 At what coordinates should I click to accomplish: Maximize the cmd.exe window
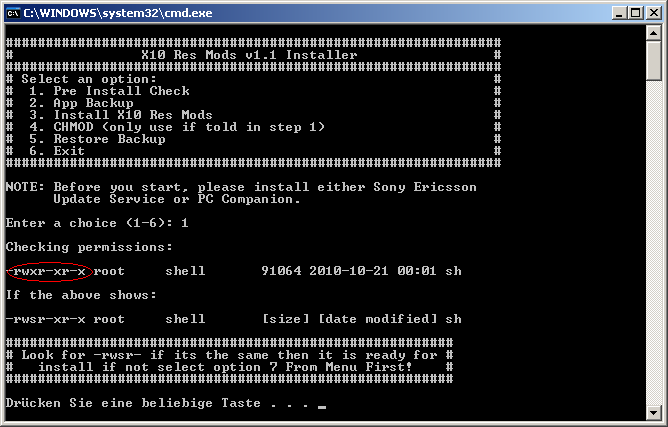point(635,13)
